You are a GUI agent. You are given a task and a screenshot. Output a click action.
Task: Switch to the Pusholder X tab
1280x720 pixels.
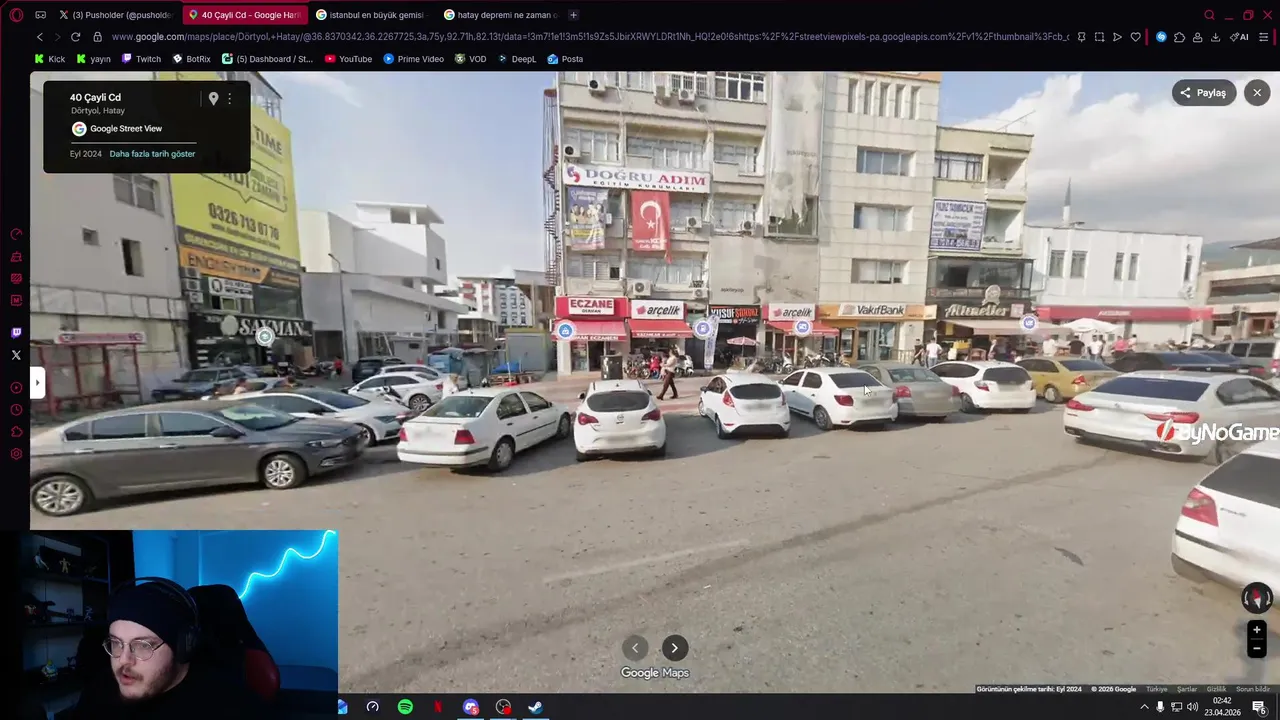coord(116,15)
